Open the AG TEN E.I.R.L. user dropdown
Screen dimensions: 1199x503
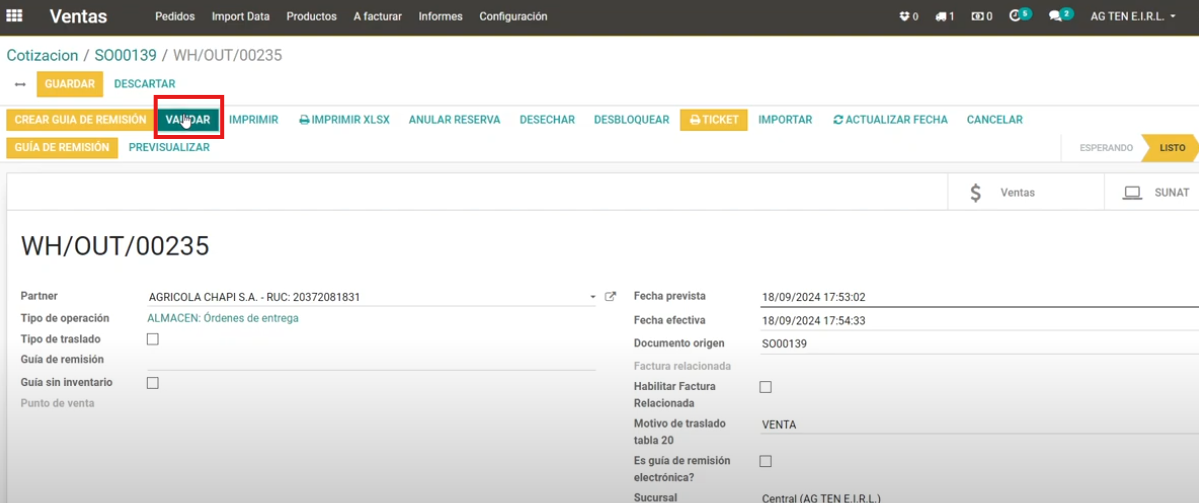[1132, 17]
